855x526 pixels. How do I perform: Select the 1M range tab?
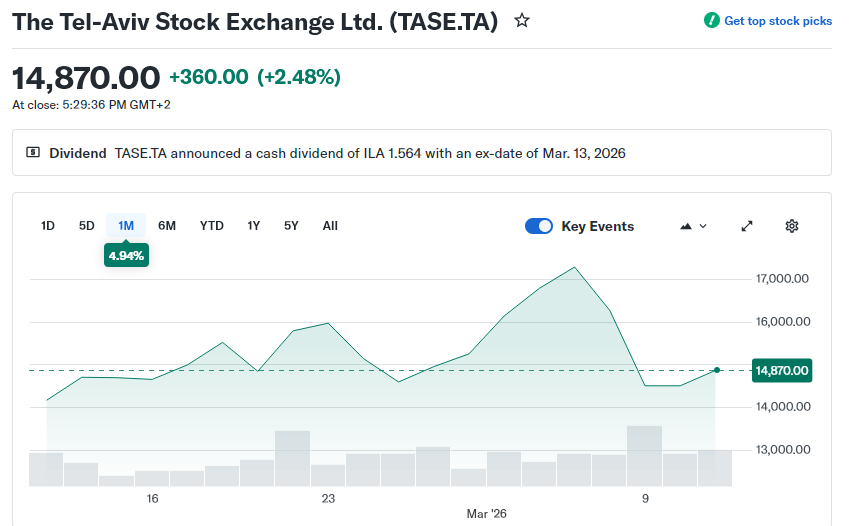coord(126,226)
